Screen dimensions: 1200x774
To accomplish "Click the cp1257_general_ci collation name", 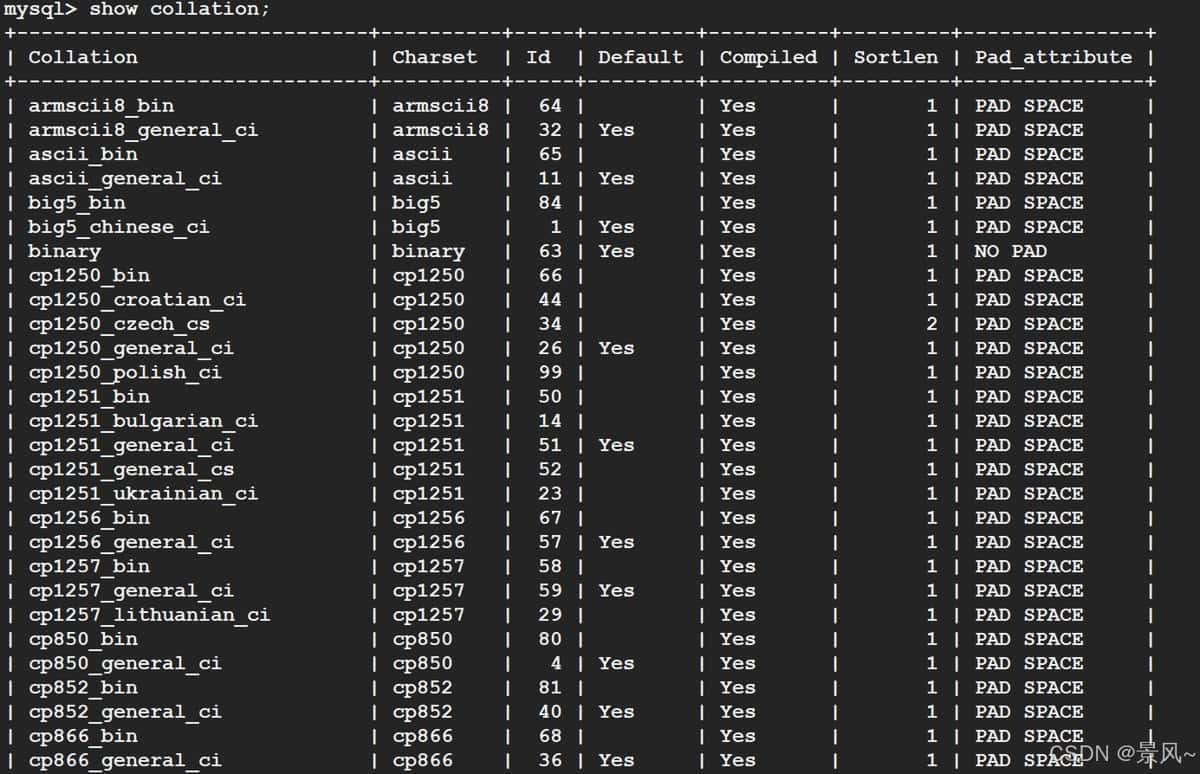I will 131,590.
